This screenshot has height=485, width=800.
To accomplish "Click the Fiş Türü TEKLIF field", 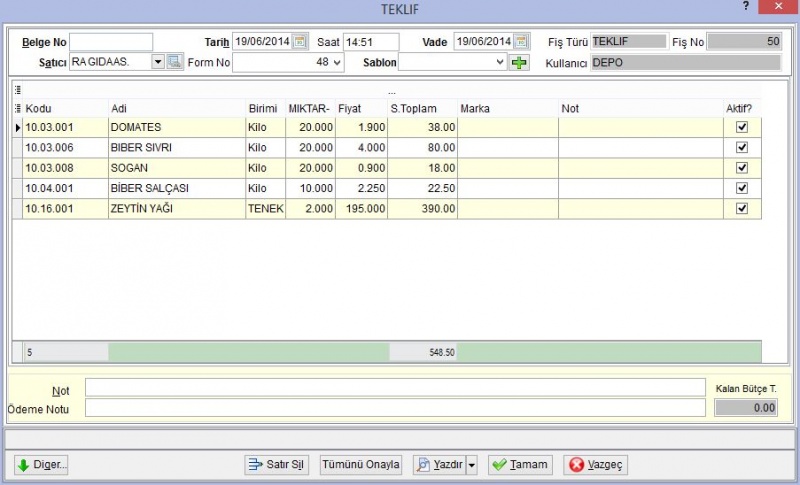I will click(629, 41).
